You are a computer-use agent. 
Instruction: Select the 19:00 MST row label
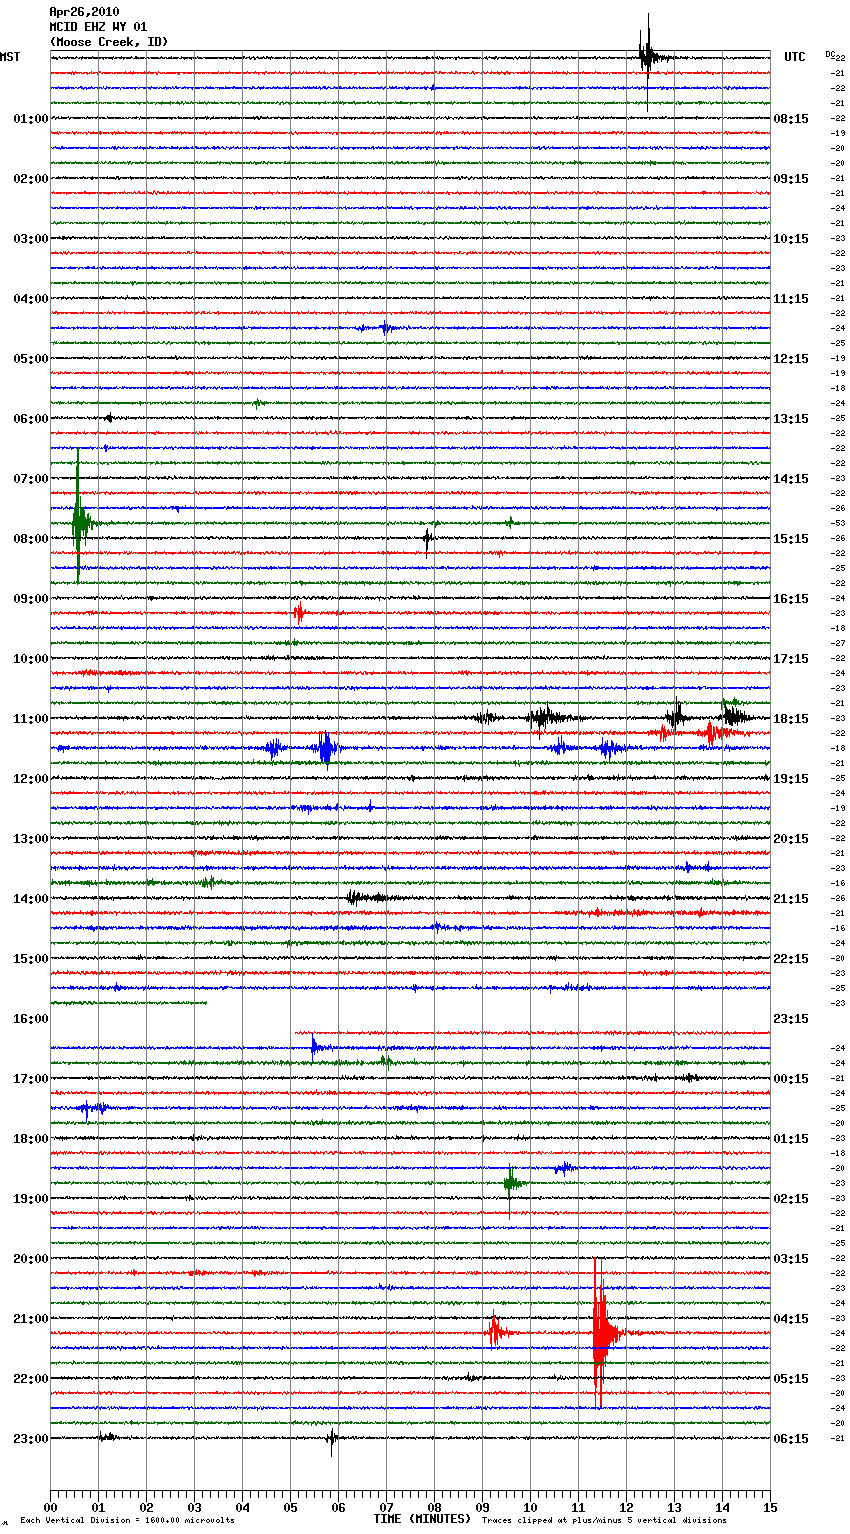(30, 1199)
